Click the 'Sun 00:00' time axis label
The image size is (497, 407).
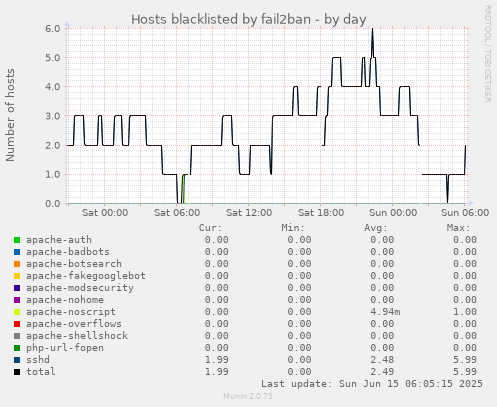(393, 213)
